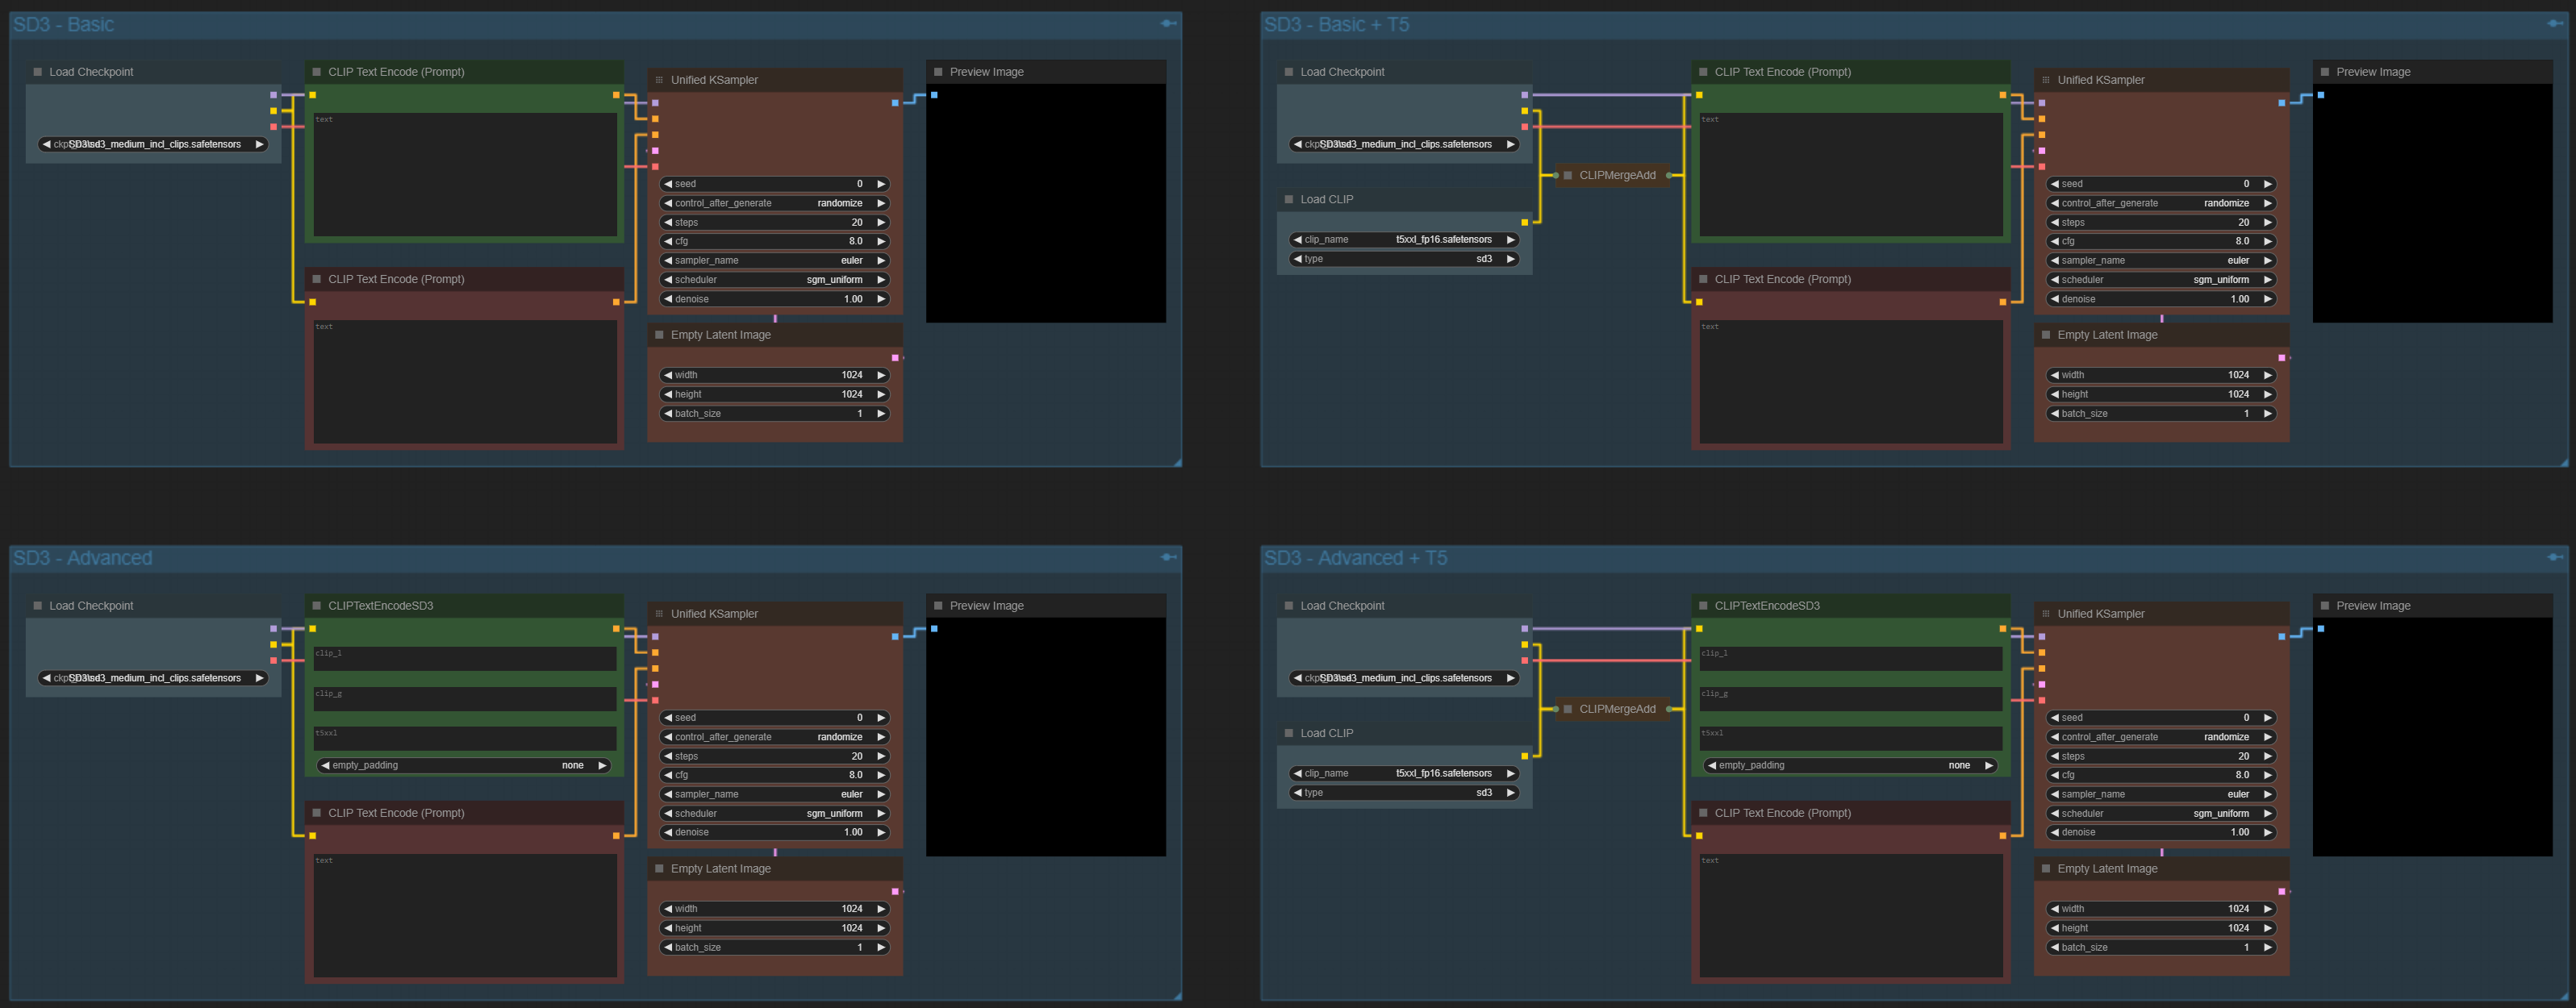This screenshot has height=1008, width=2576.
Task: Decrease steps with left arrow in SD3 - Basic KSampler
Action: click(668, 222)
